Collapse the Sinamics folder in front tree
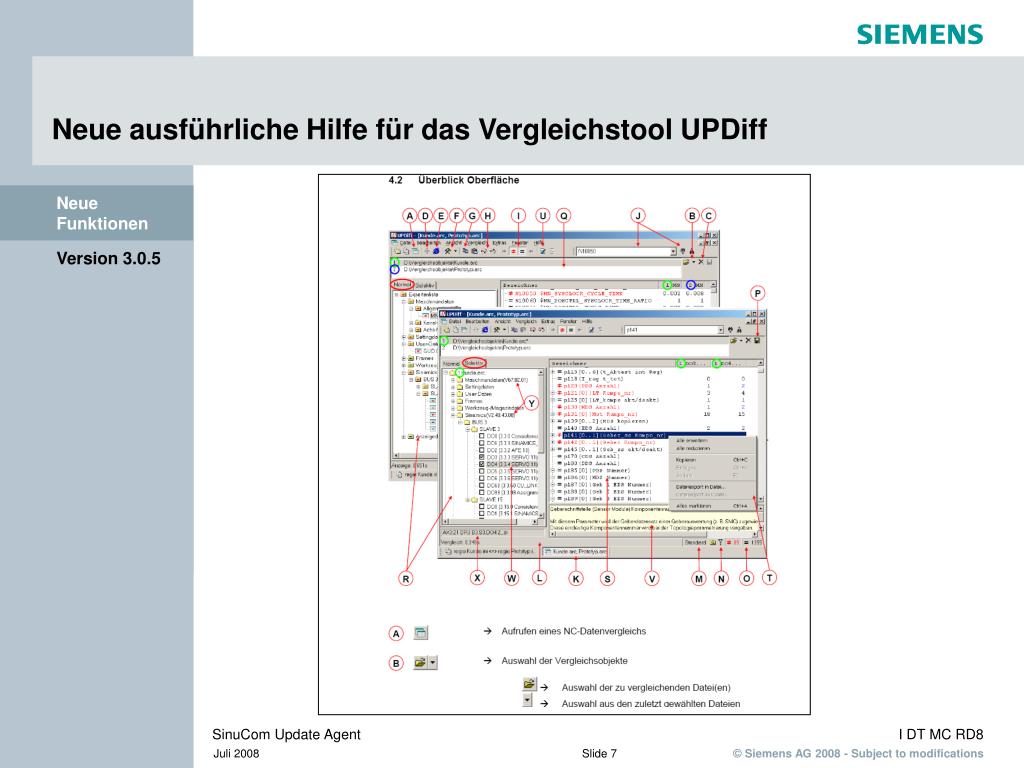Viewport: 1024px width, 768px height. tap(453, 415)
